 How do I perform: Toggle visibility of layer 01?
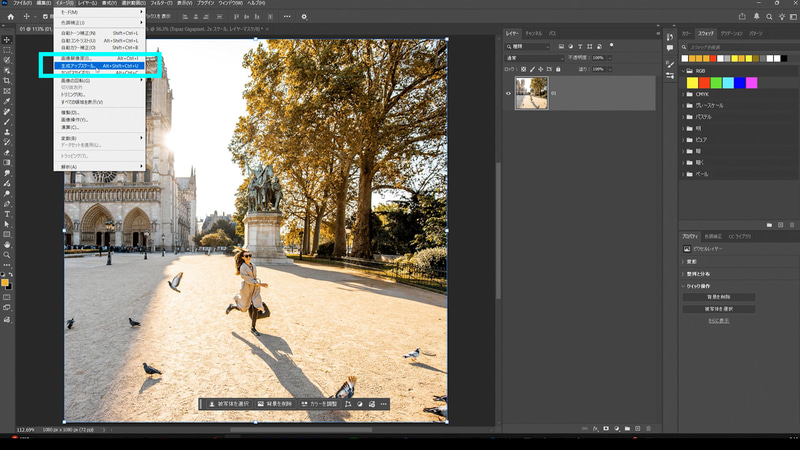508,93
